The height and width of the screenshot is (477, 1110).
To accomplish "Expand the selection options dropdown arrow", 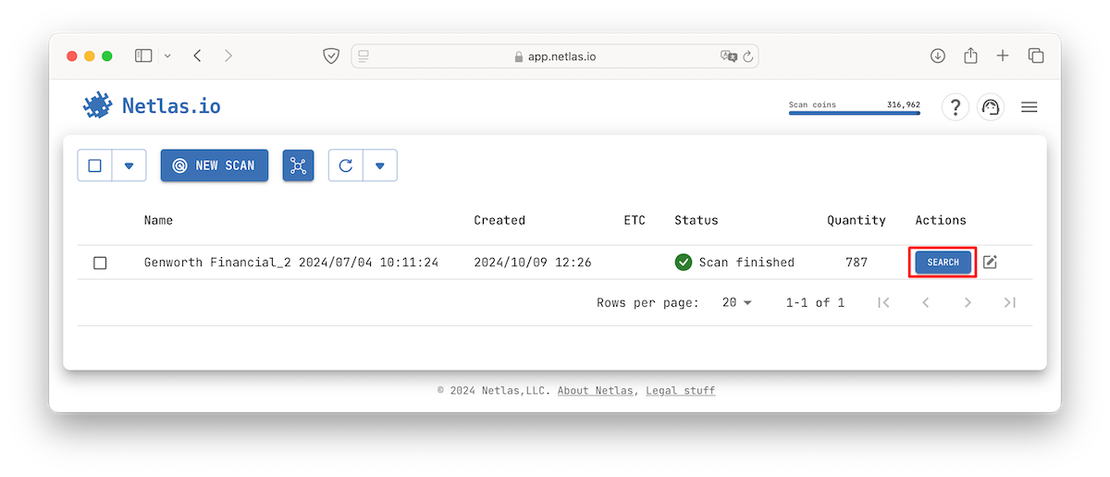I will coord(129,166).
